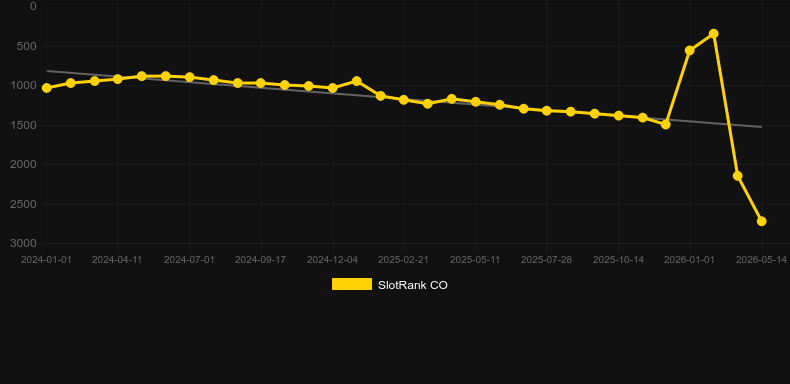
Task: Select the data point above 2026-01-01
Action: [690, 50]
